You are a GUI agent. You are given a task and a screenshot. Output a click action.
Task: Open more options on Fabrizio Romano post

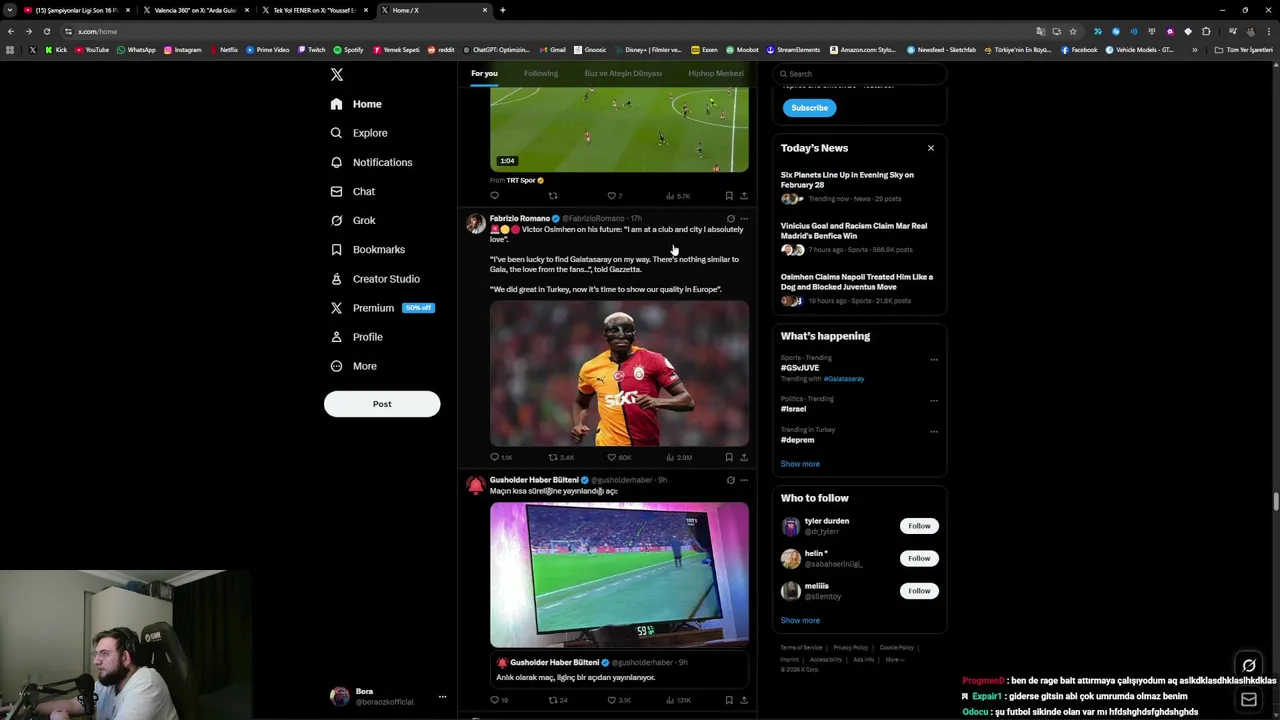coord(744,218)
